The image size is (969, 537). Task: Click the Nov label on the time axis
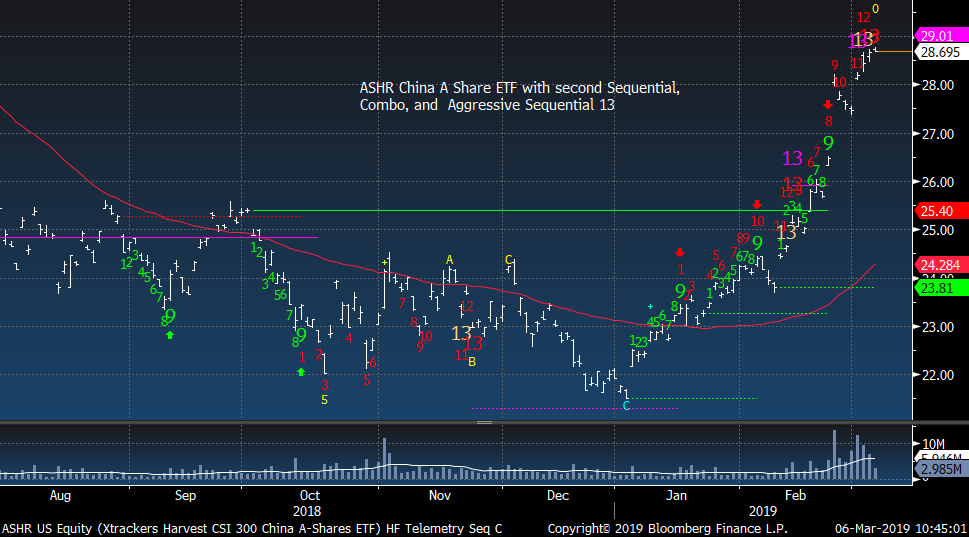(440, 496)
